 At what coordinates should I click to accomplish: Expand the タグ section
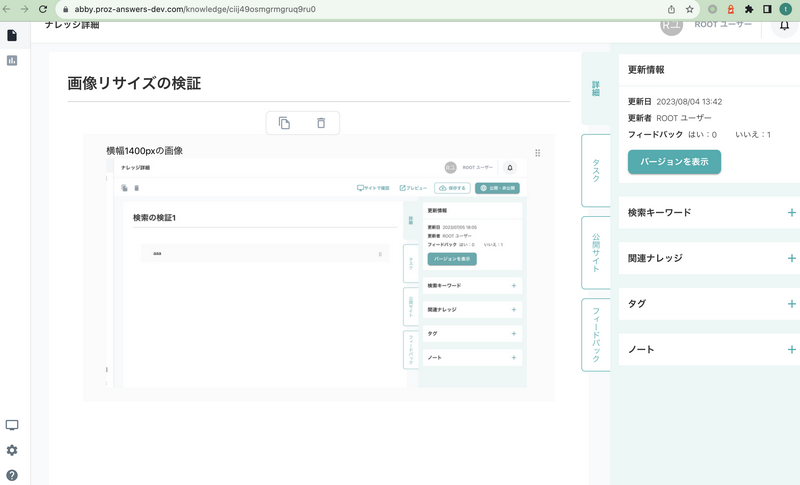click(791, 304)
